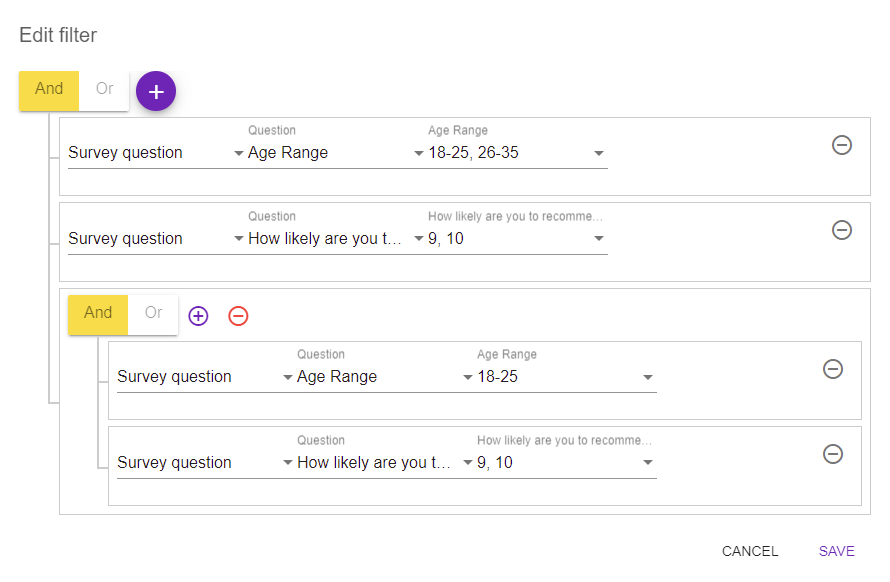Screen dimensions: 890x582
Task: Open the second row's How likely question dropdown
Action: (336, 238)
